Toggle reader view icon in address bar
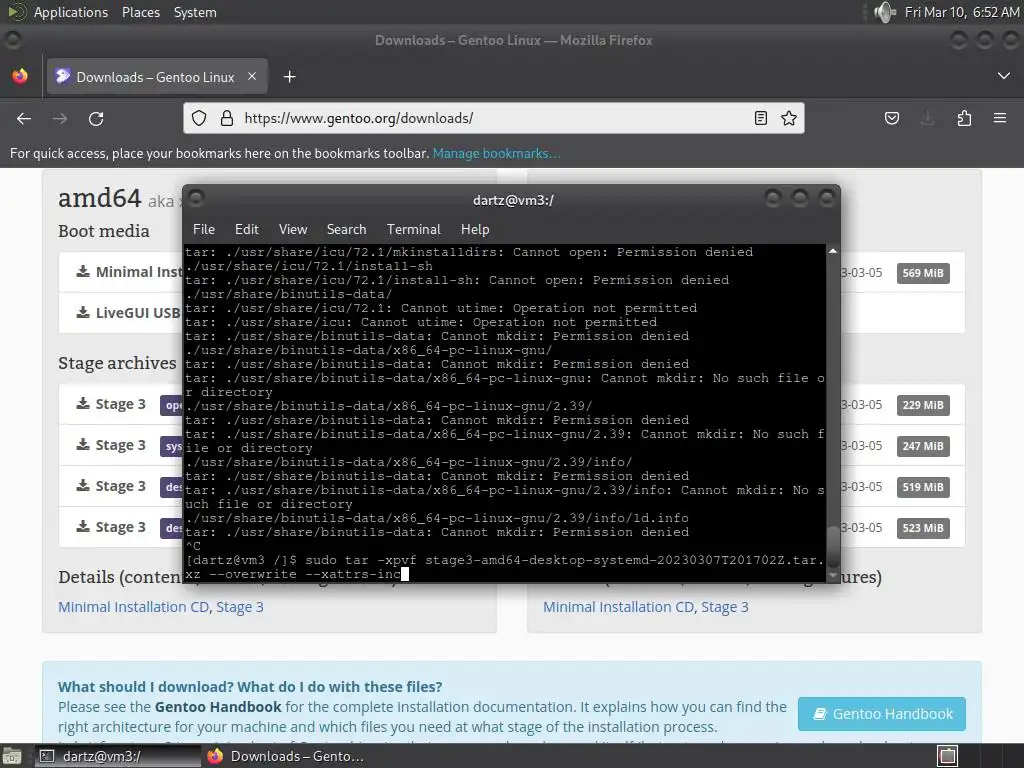 [760, 118]
